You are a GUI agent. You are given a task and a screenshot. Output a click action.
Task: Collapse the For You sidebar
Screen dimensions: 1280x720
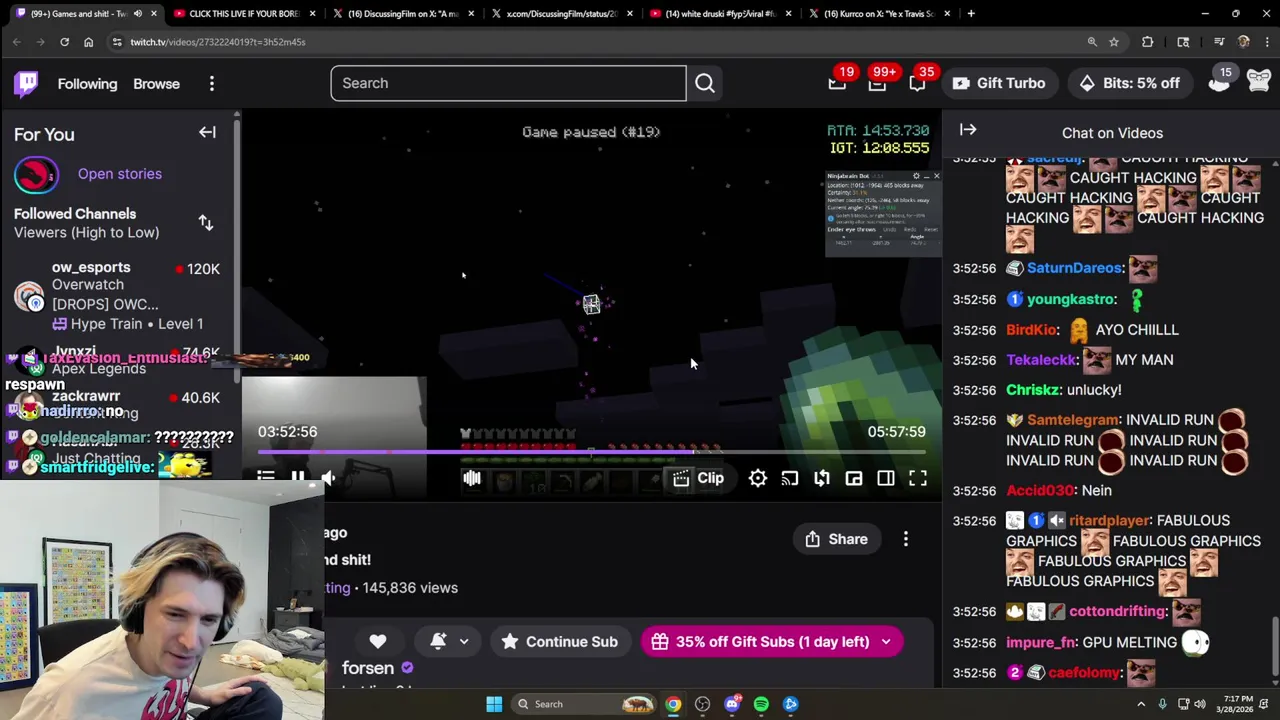207,132
